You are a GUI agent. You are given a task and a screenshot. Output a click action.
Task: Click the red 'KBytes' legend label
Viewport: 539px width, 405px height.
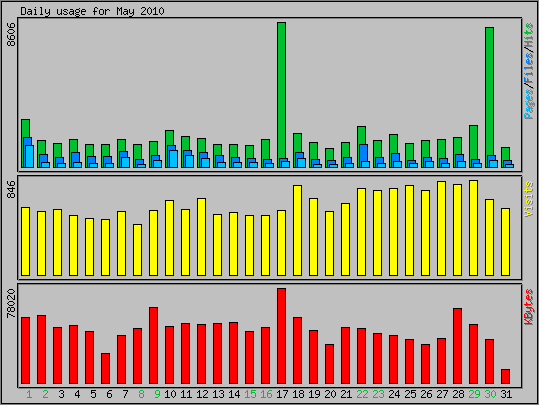click(529, 307)
